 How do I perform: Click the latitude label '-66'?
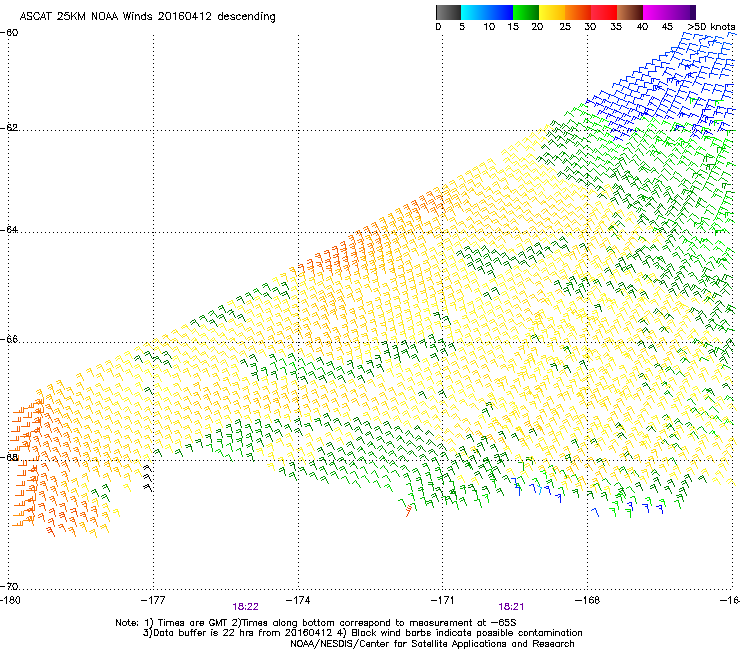9,339
